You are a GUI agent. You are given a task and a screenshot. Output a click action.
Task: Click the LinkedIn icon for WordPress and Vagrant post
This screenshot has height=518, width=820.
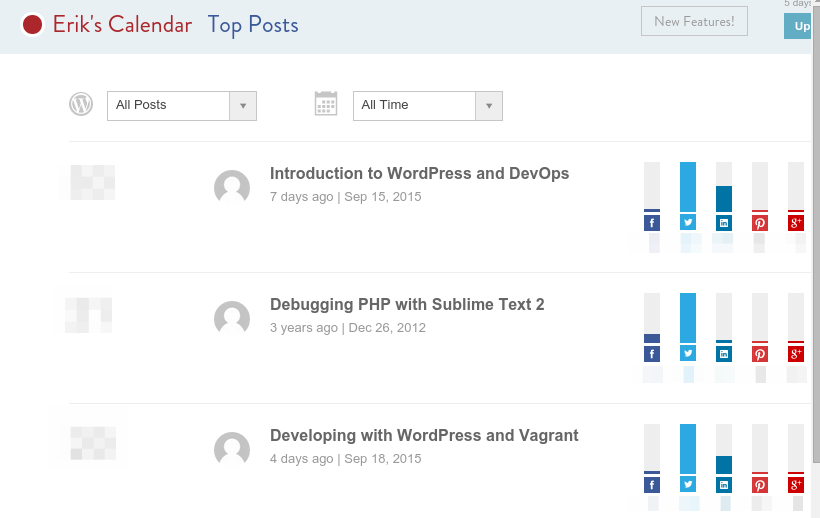pos(724,485)
